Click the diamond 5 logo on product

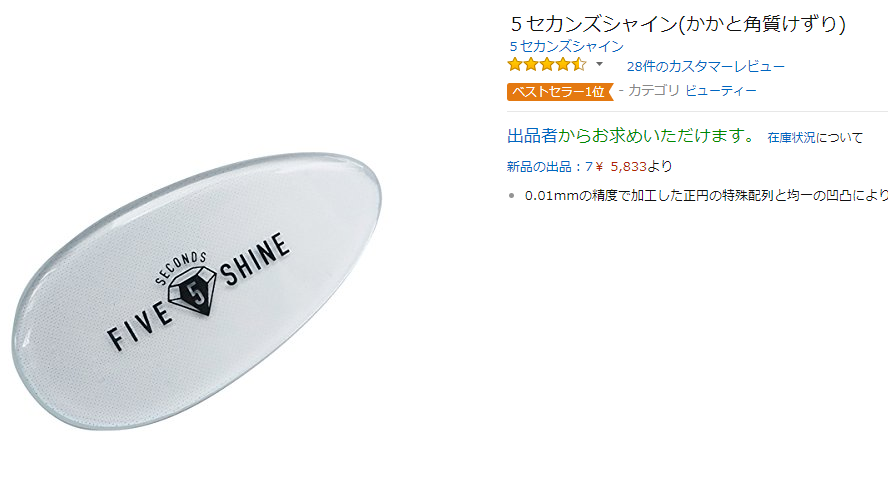[x=193, y=291]
